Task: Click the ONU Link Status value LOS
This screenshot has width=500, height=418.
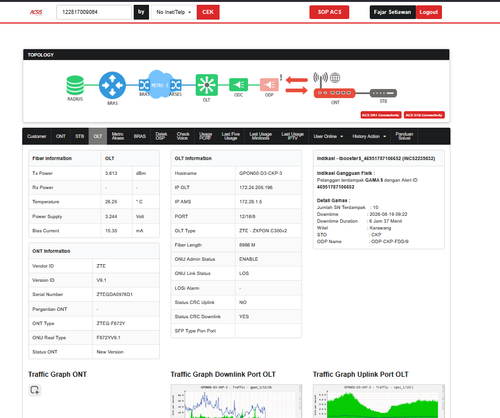Action: click(244, 273)
